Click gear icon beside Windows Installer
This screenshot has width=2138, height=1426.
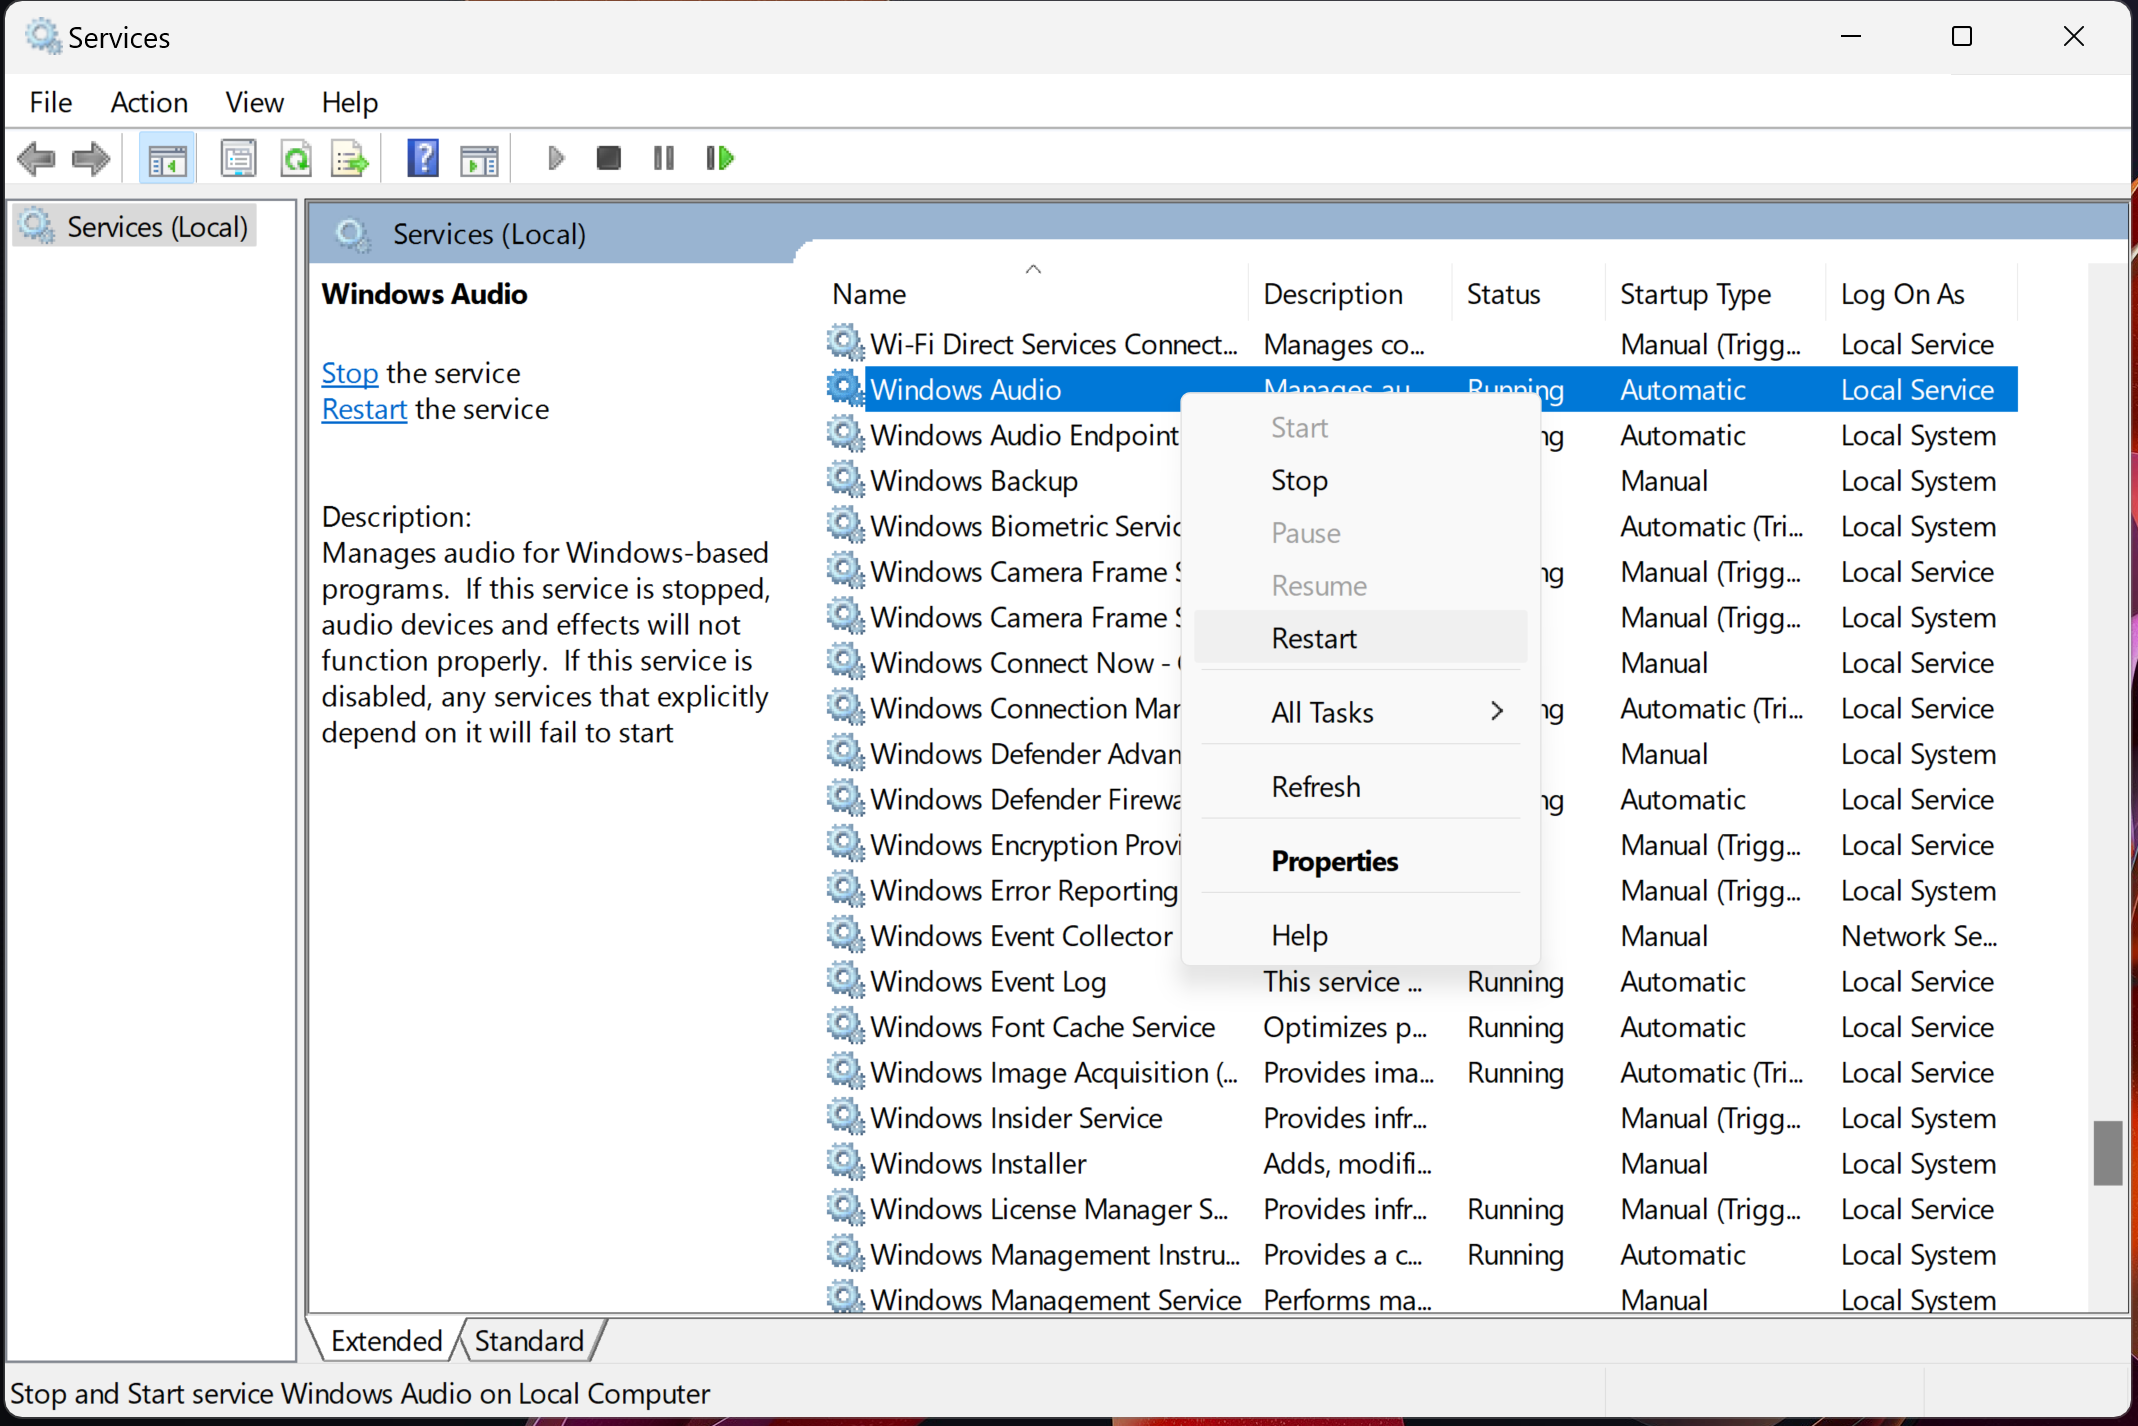(846, 1163)
